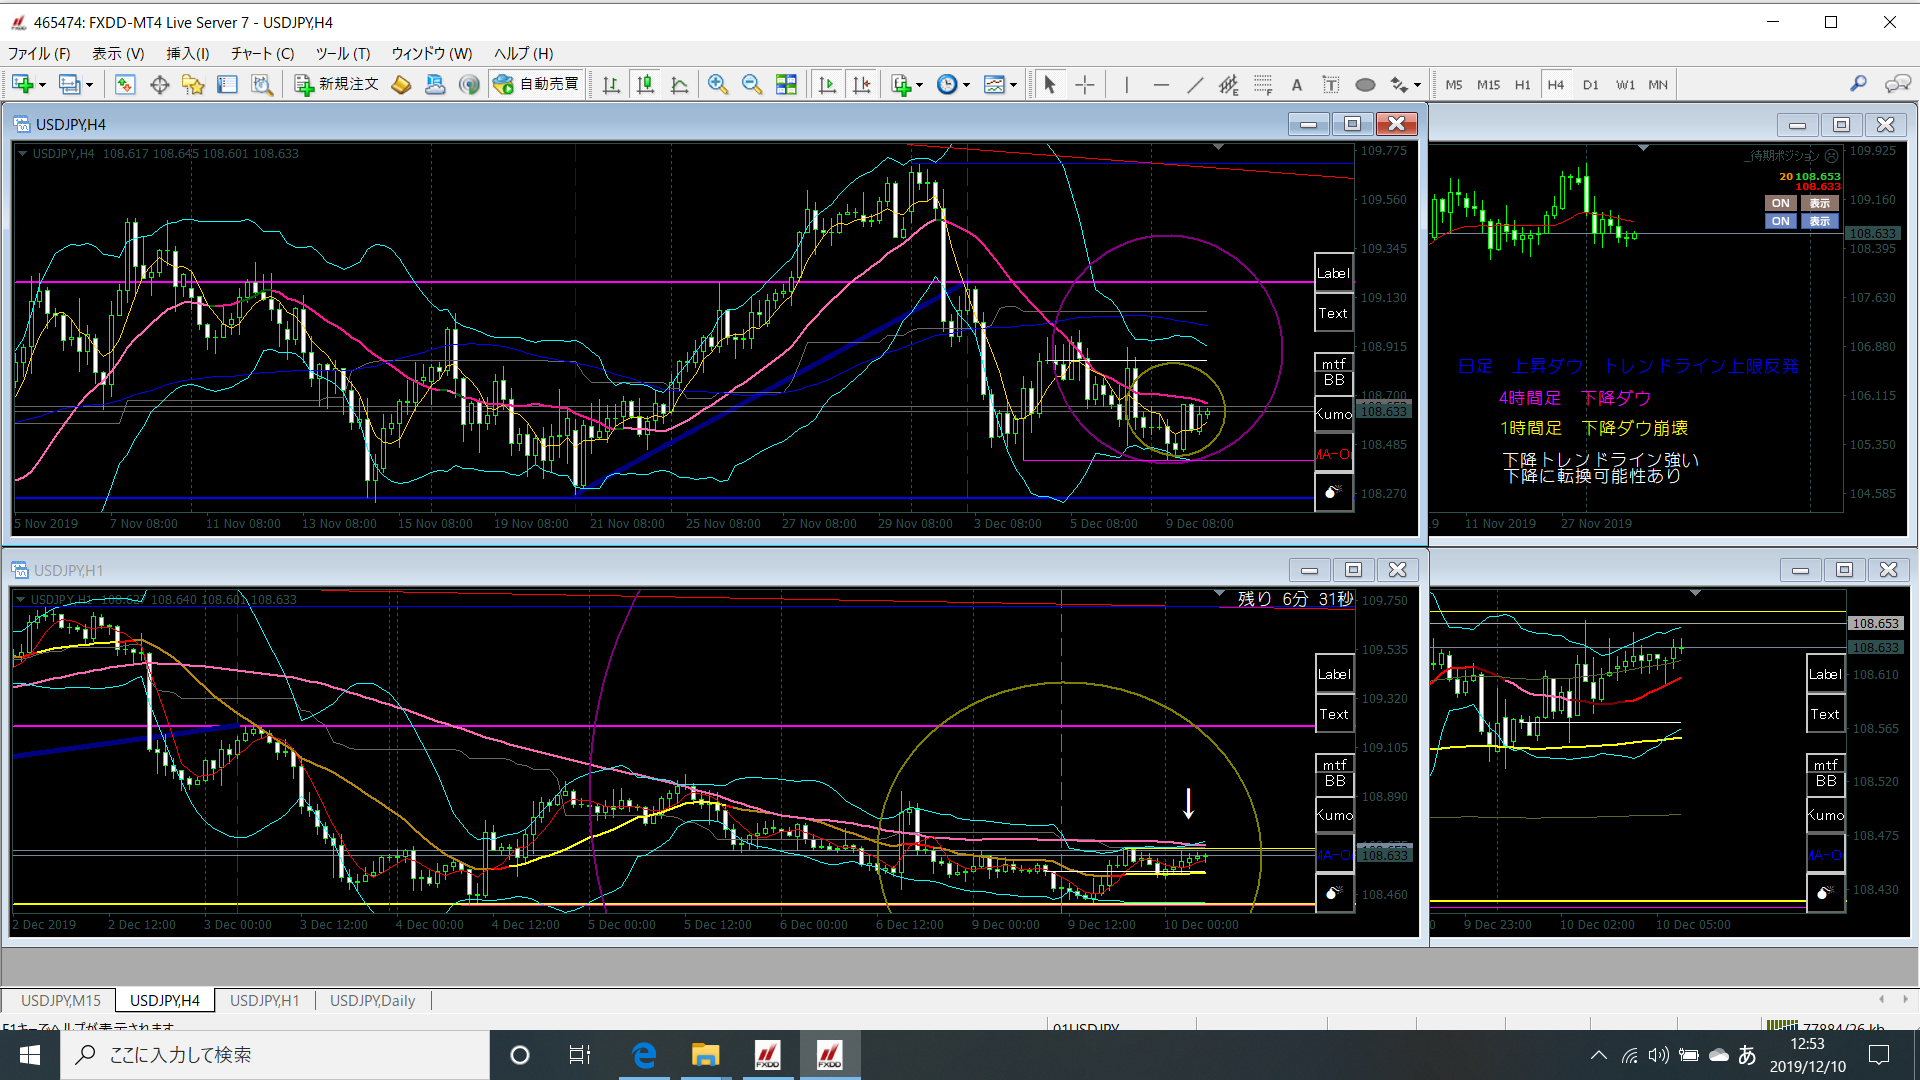Image resolution: width=1920 pixels, height=1080 pixels.
Task: Open Windows Start menu
Action: [x=30, y=1055]
